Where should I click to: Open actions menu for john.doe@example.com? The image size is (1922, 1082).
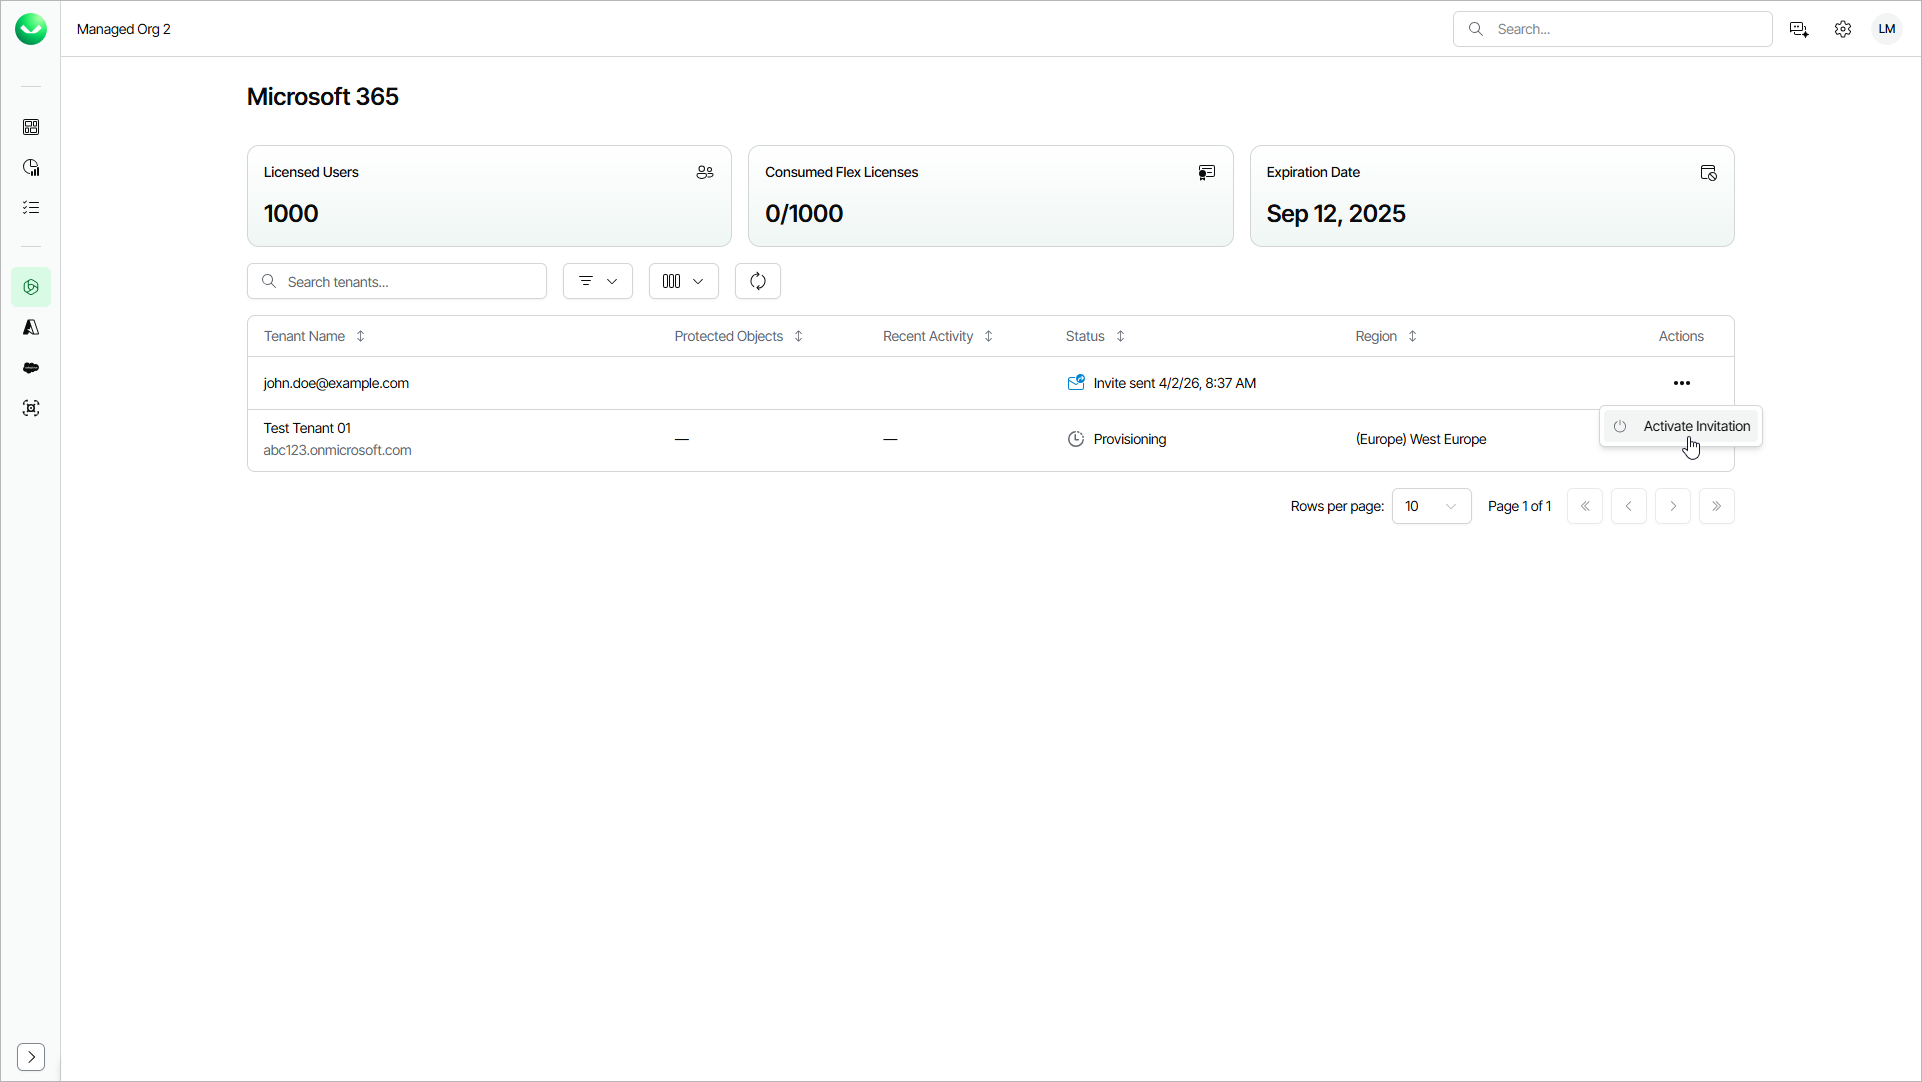(x=1681, y=383)
